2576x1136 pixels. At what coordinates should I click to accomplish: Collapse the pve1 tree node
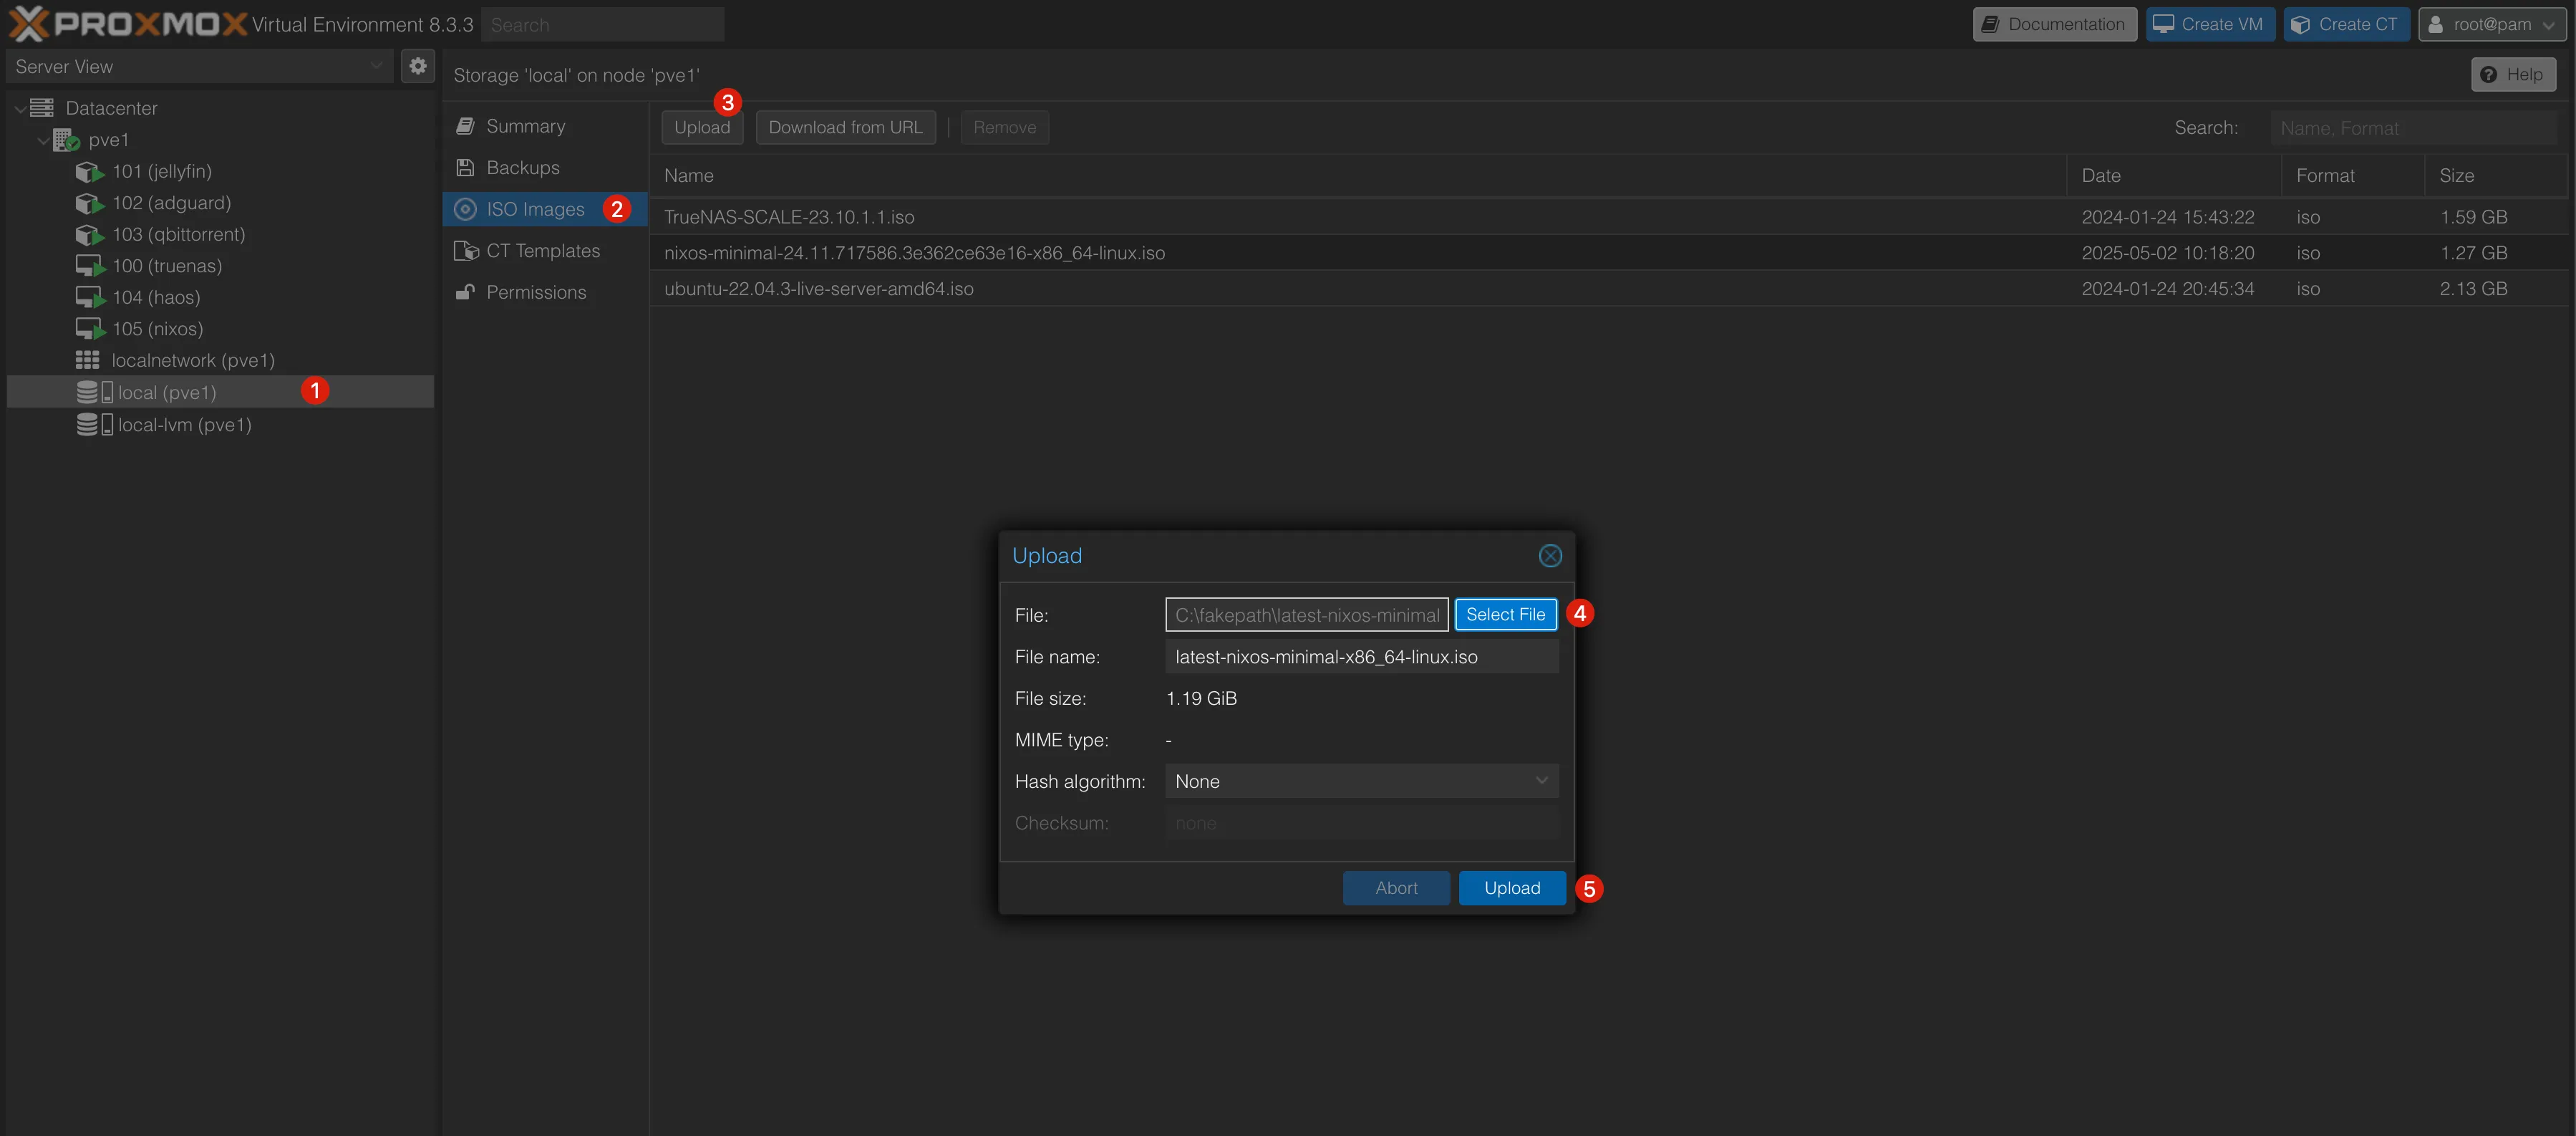(43, 141)
